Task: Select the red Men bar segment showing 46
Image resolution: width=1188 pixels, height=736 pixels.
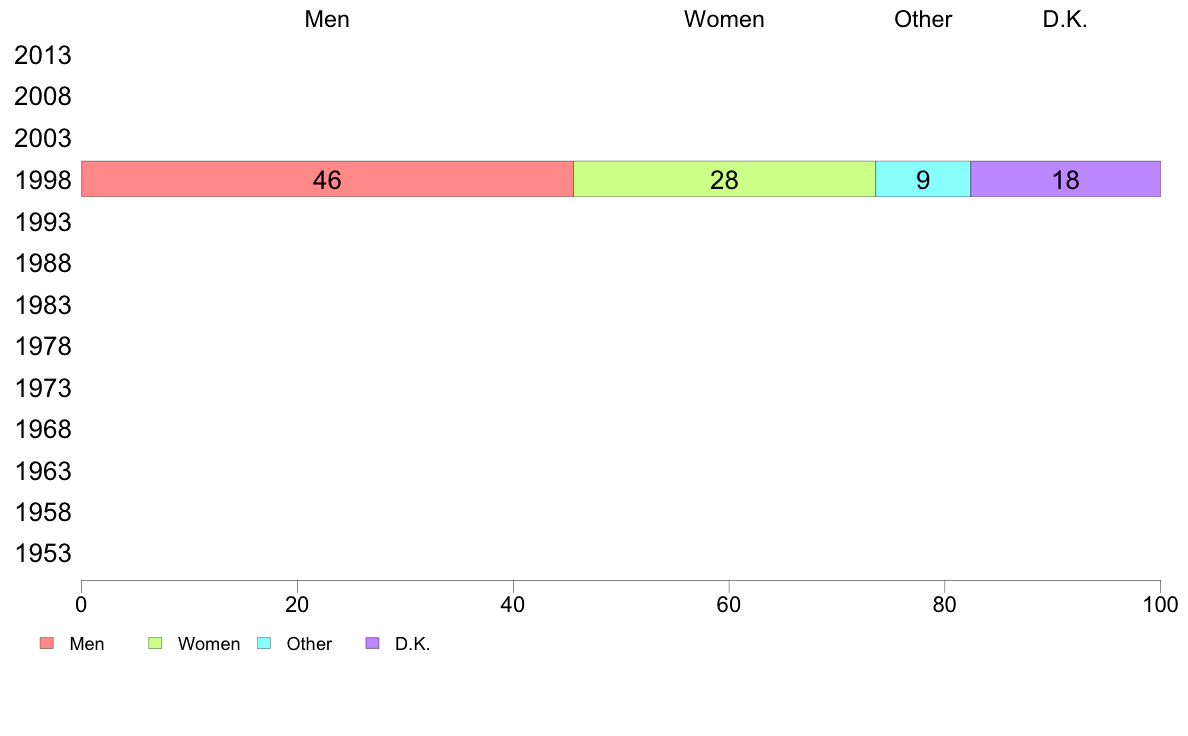Action: coord(327,179)
